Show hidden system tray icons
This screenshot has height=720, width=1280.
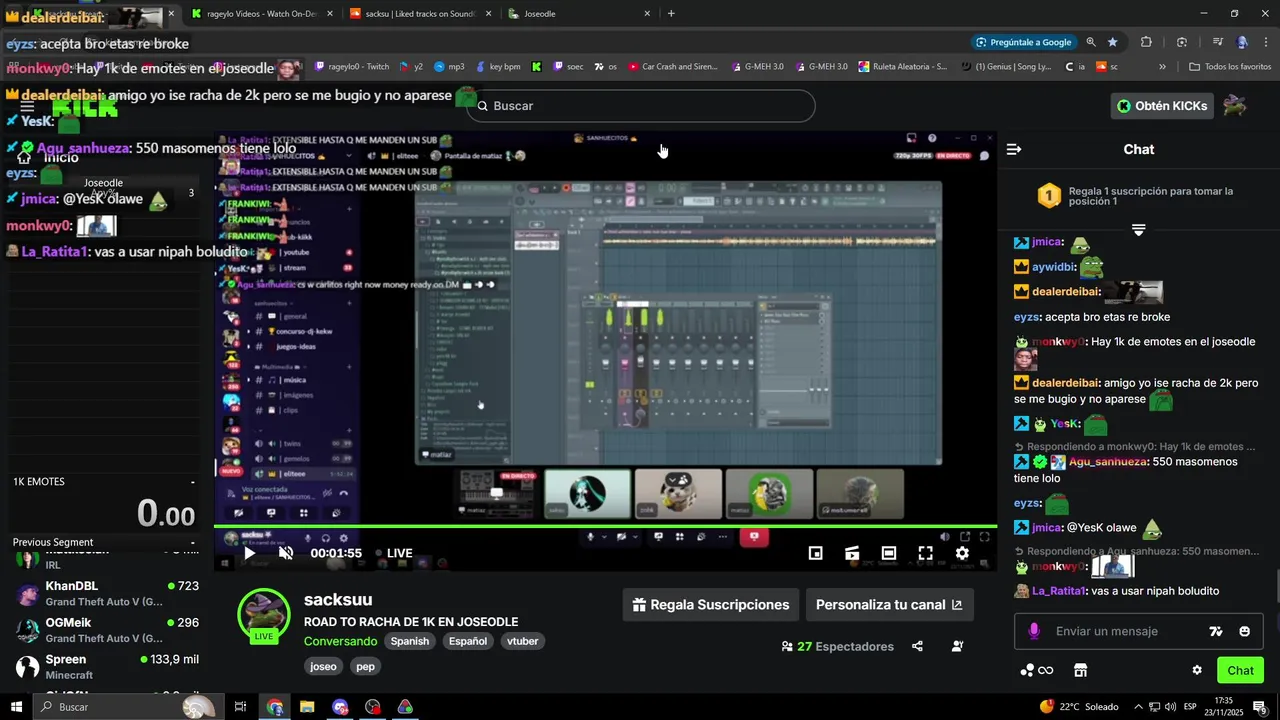coord(1138,707)
